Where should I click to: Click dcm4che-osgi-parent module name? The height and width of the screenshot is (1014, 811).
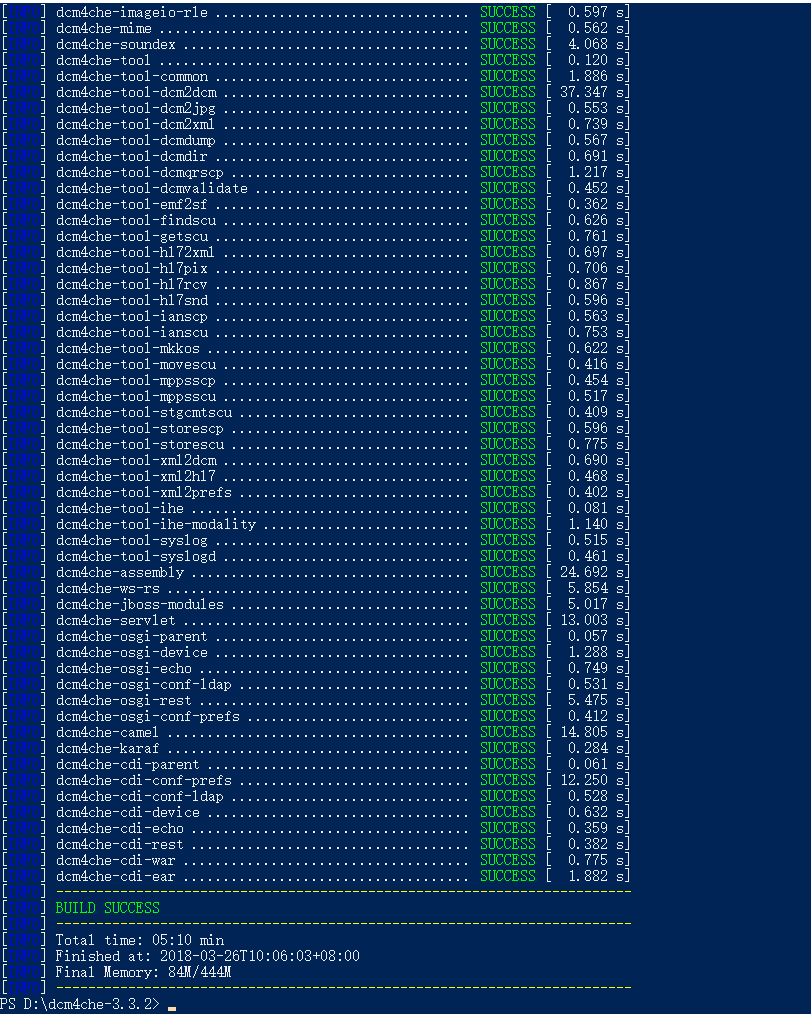(x=132, y=636)
